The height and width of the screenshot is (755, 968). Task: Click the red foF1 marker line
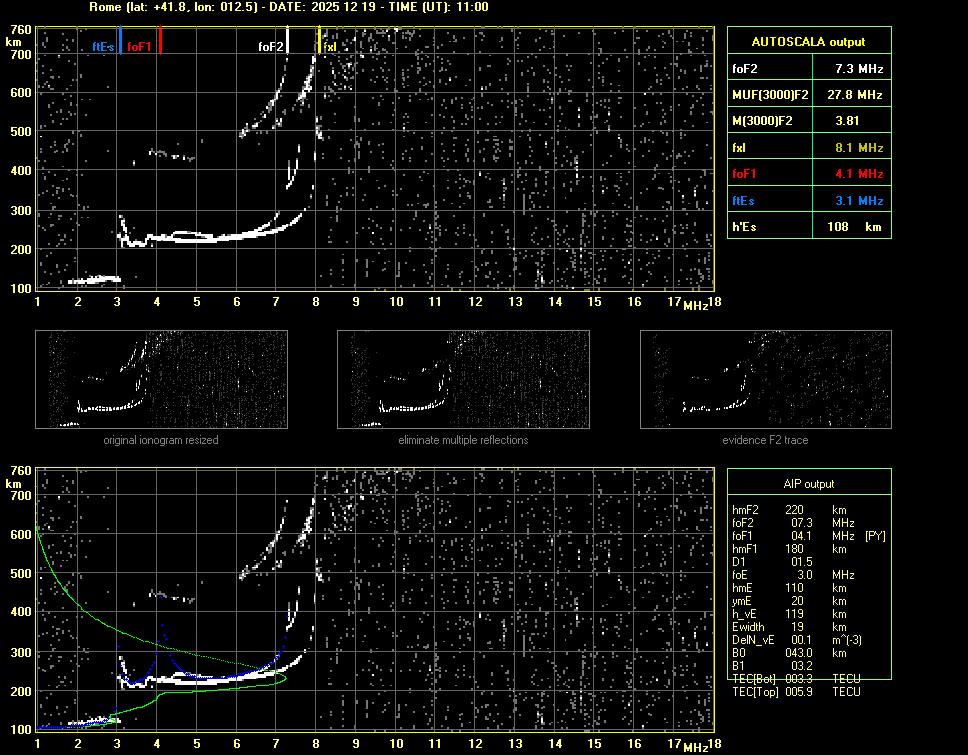tap(160, 42)
